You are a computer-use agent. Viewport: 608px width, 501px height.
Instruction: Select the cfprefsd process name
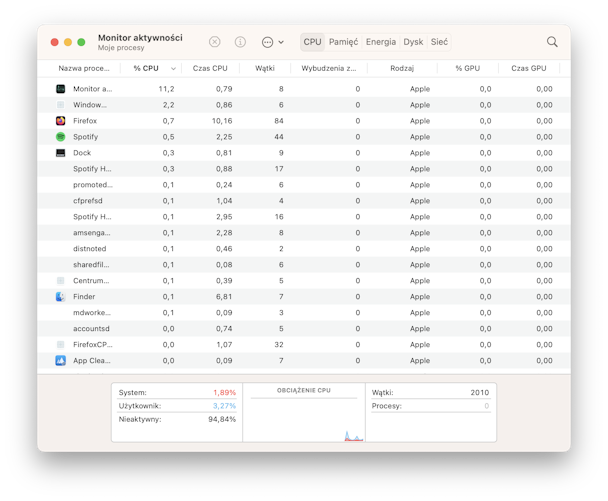88,200
